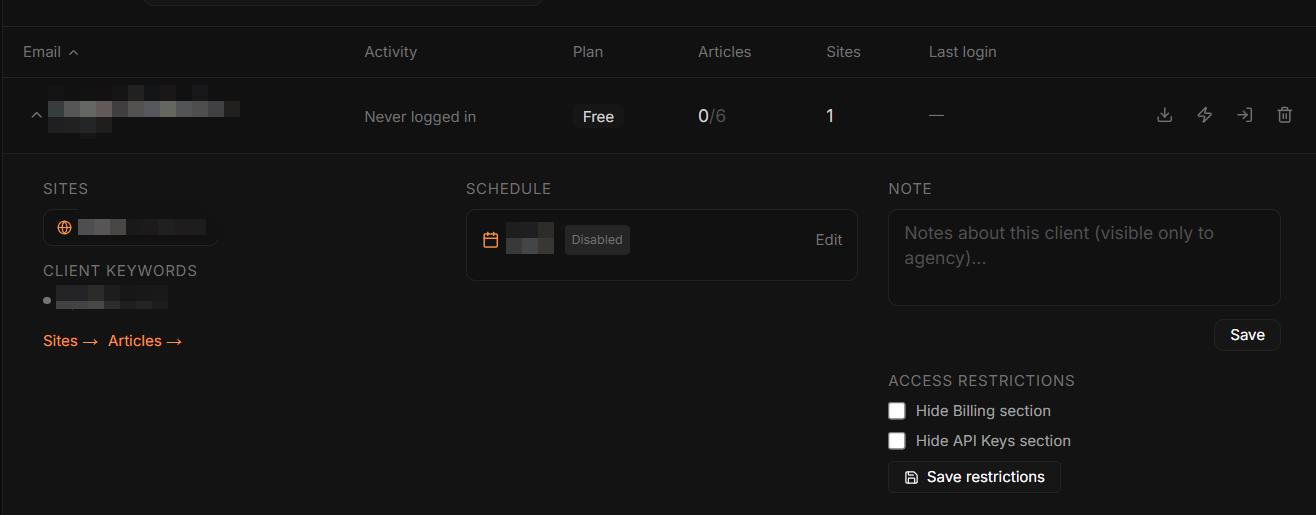Delete client with the trash icon
Viewport: 1316px width, 515px height.
pyautogui.click(x=1285, y=115)
